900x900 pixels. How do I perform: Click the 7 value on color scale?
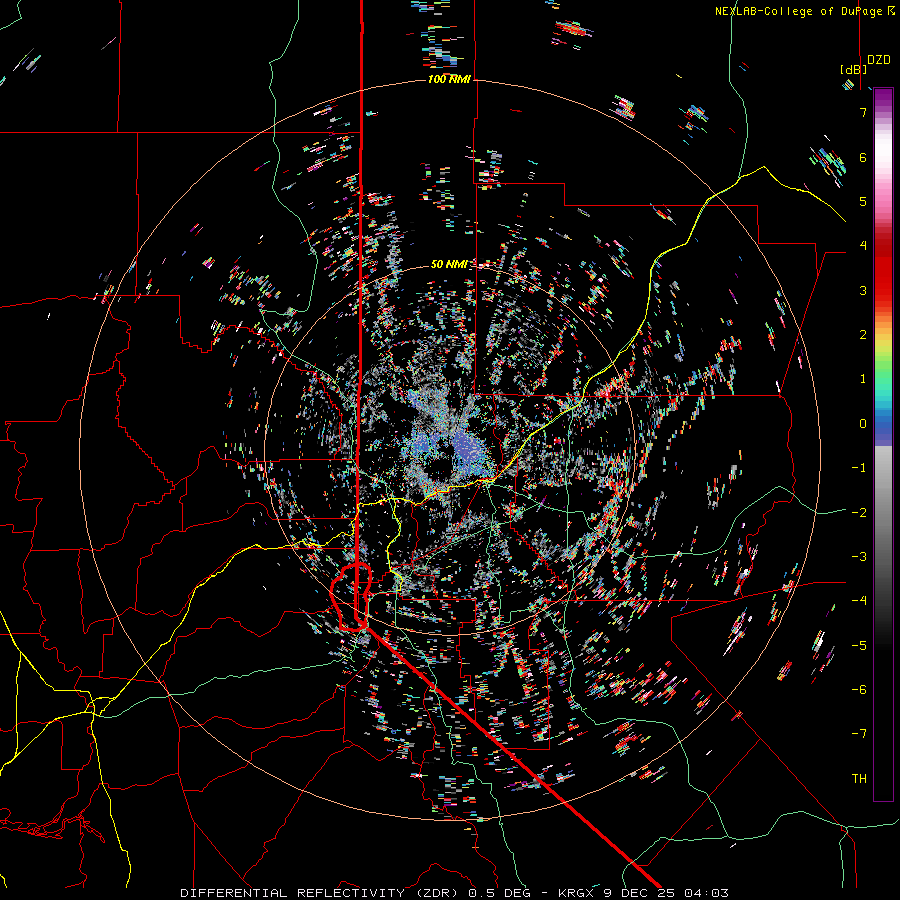coord(863,112)
